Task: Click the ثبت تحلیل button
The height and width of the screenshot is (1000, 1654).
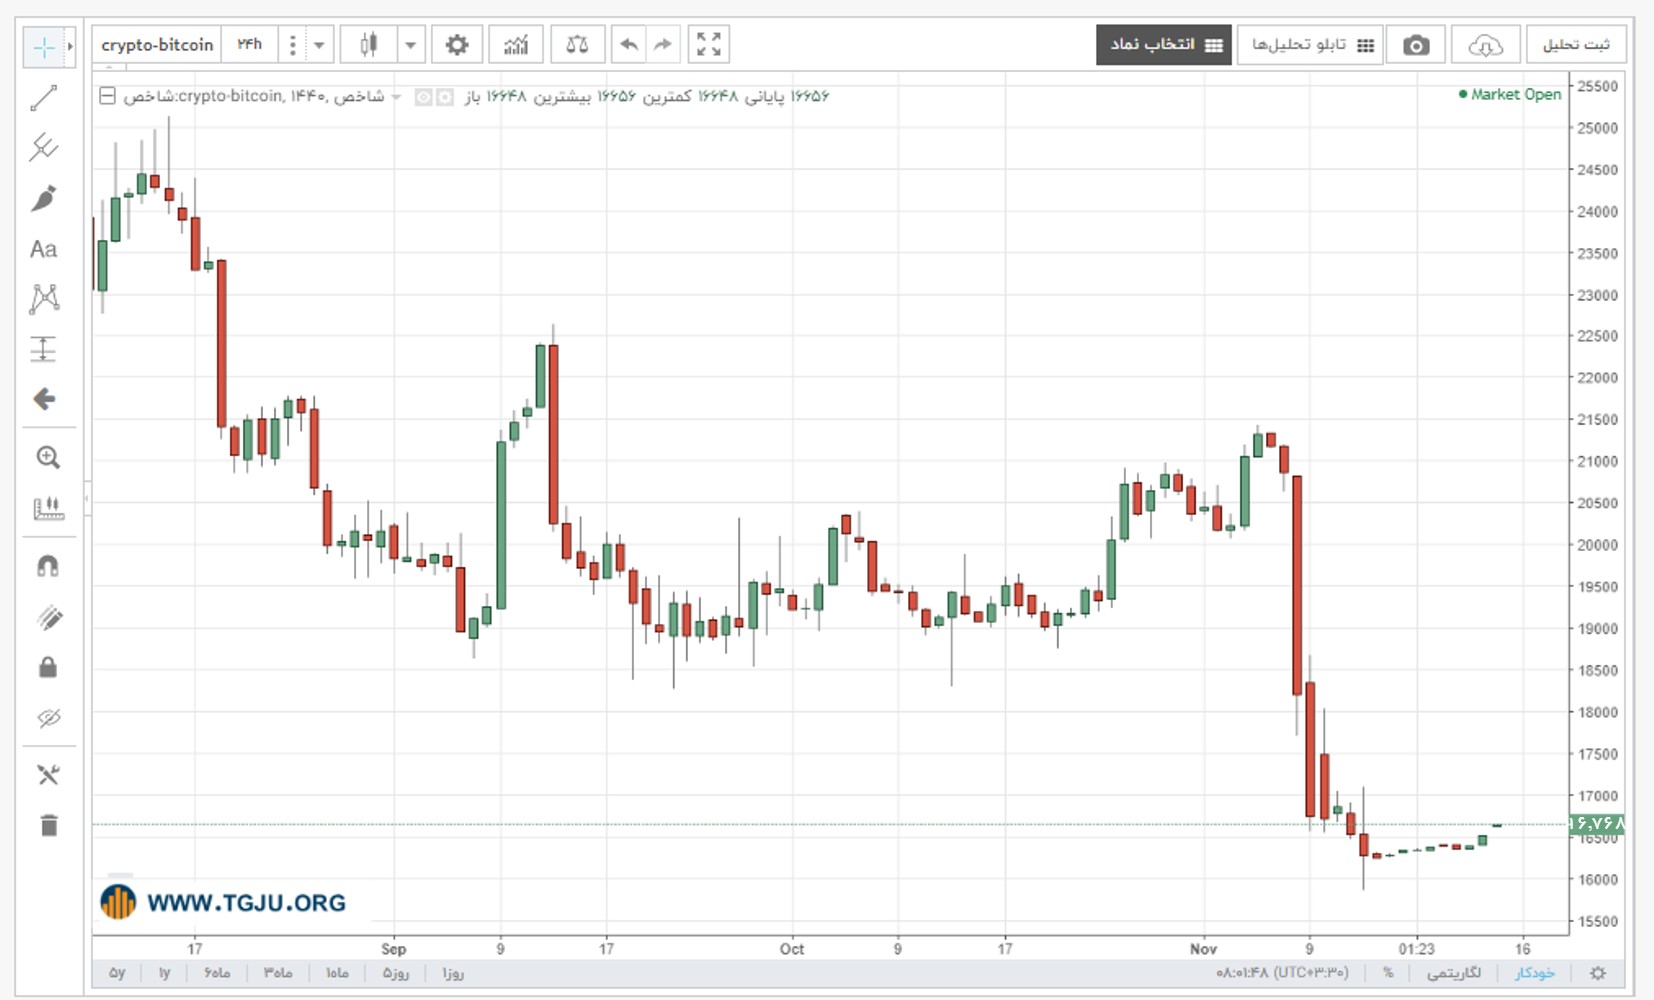Action: [x=1576, y=45]
